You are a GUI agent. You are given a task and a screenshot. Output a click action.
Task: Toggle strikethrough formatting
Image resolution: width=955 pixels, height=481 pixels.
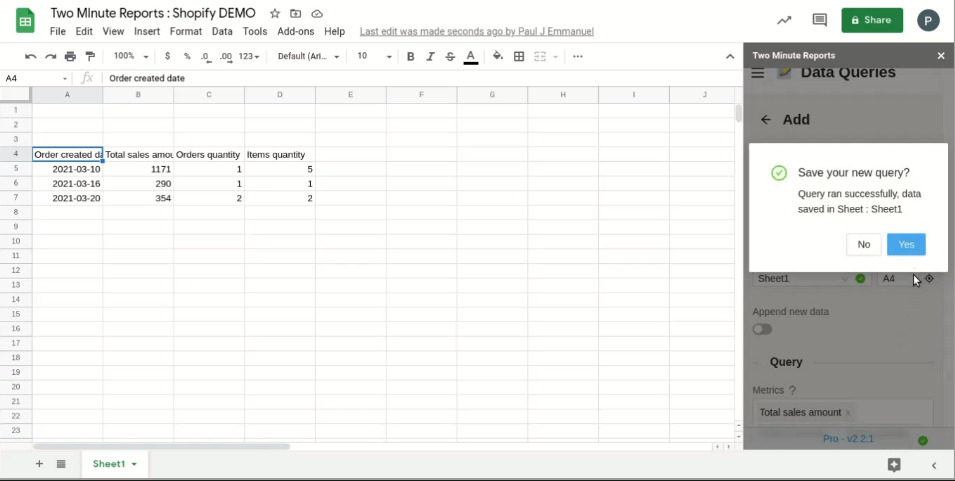pyautogui.click(x=450, y=56)
